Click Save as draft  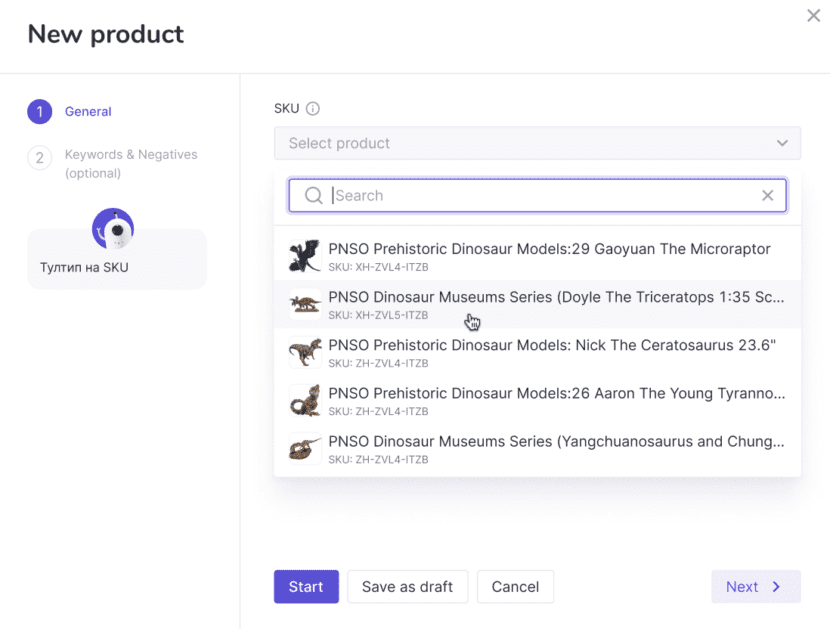click(x=408, y=587)
